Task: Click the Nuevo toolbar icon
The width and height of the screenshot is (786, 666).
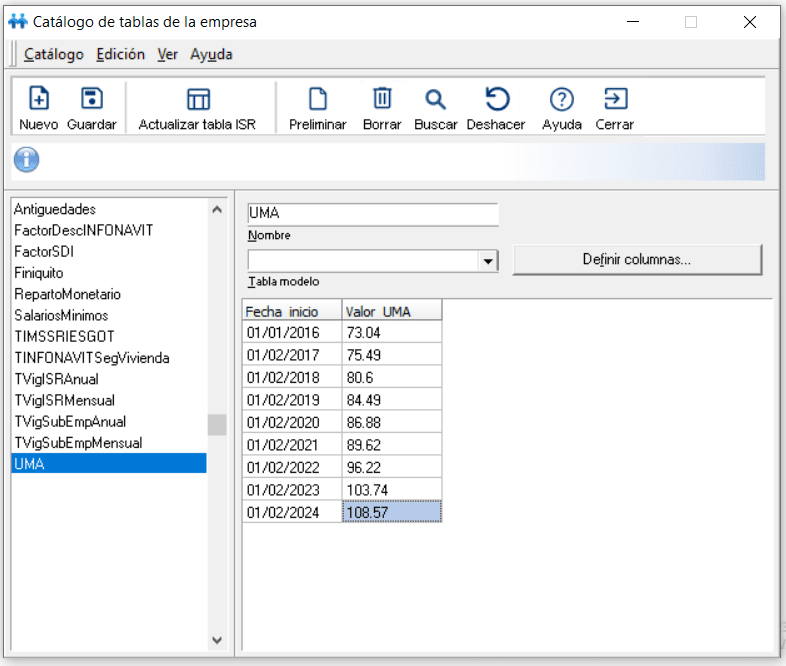Action: click(x=39, y=98)
